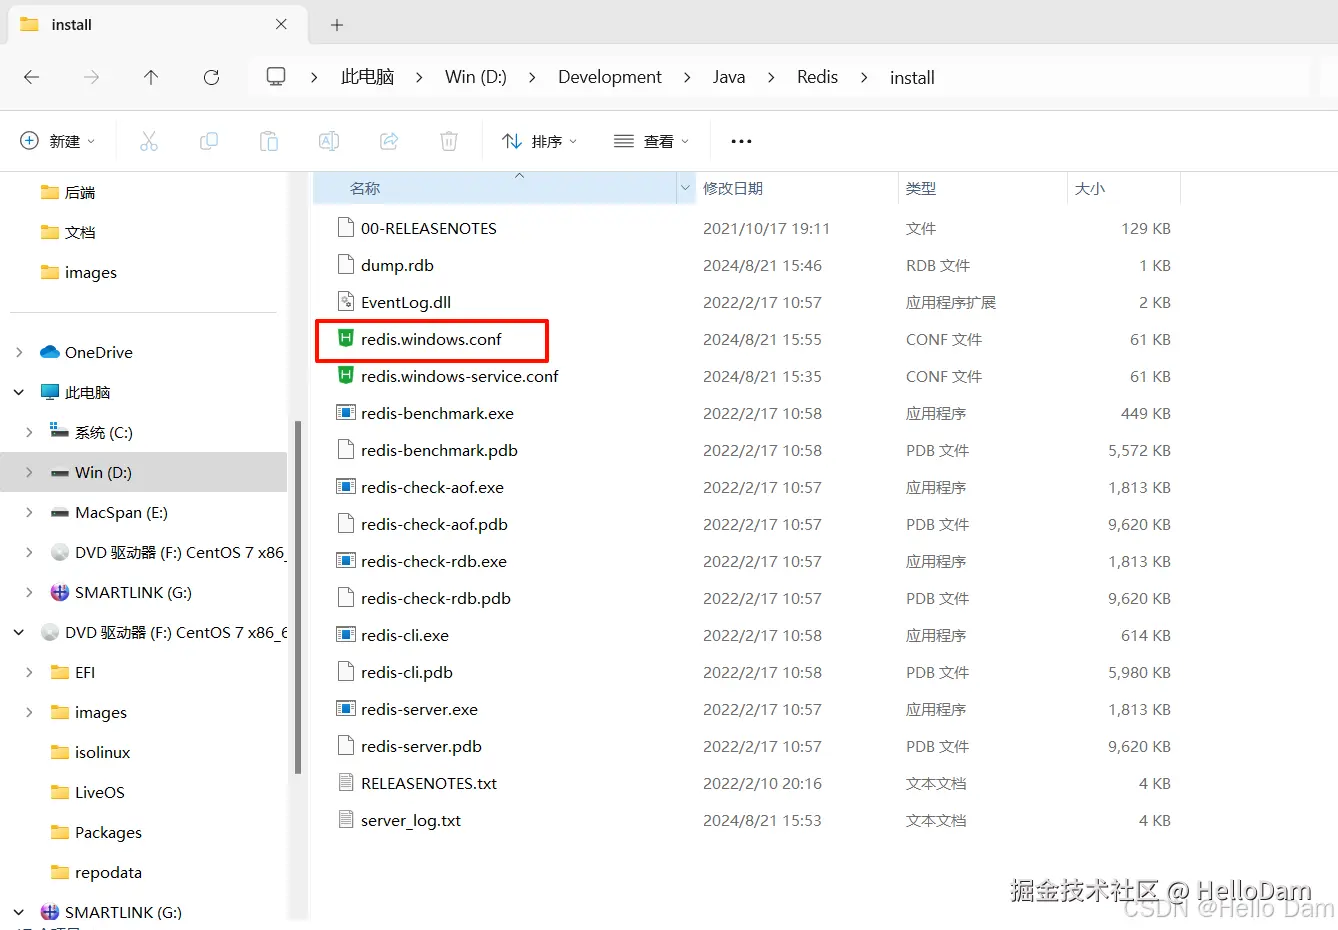Open the three-dot more options menu
The height and width of the screenshot is (930, 1338).
click(x=741, y=141)
